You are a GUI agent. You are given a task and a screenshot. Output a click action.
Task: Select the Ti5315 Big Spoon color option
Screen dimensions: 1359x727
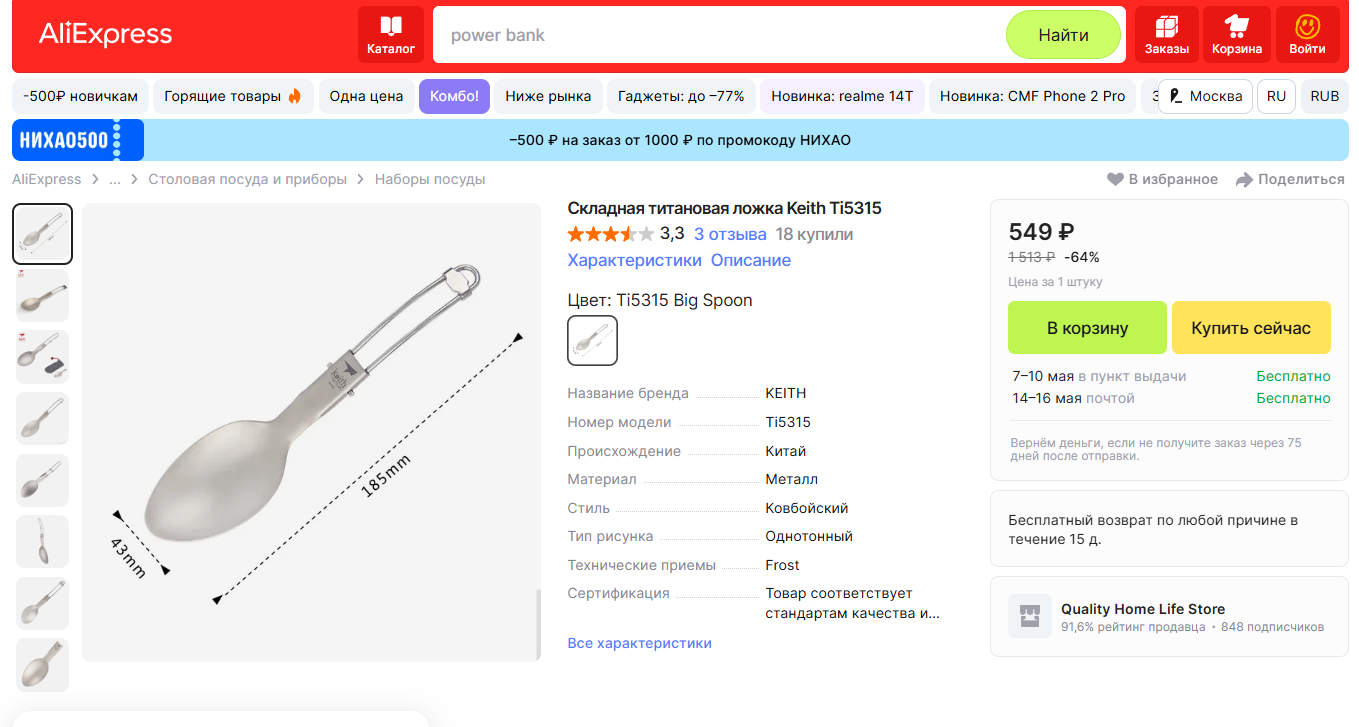tap(592, 341)
